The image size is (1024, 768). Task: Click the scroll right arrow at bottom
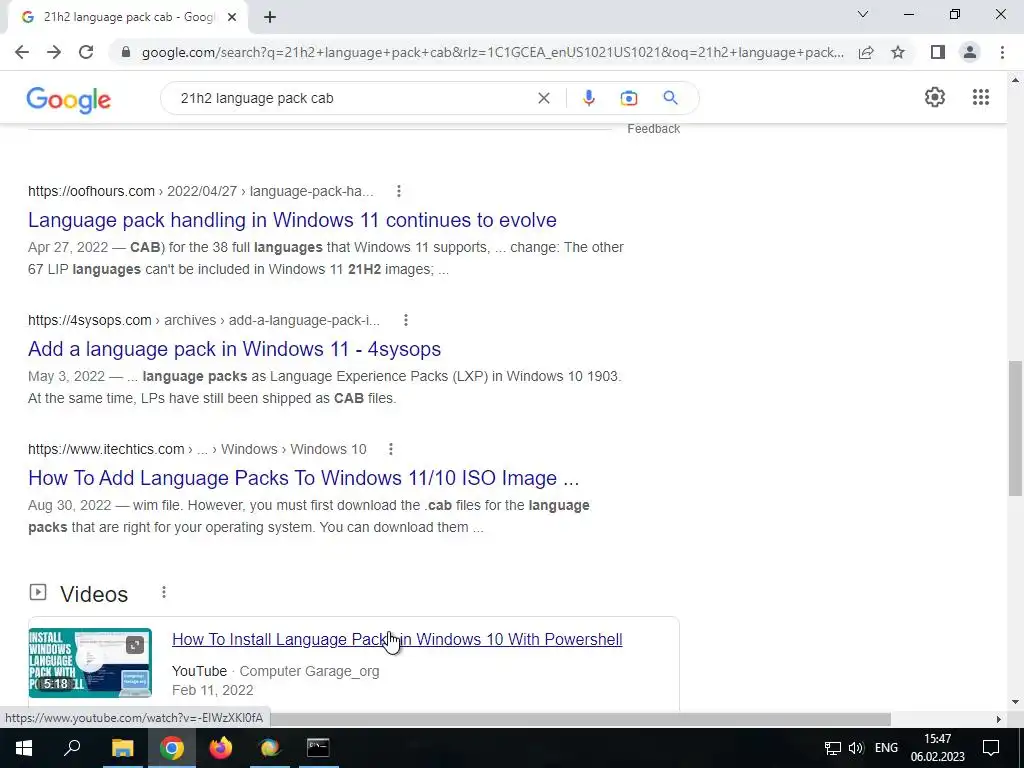click(x=999, y=719)
